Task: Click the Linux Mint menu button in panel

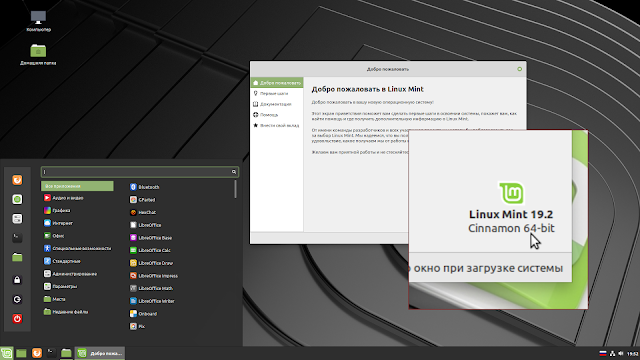Action: (7, 353)
